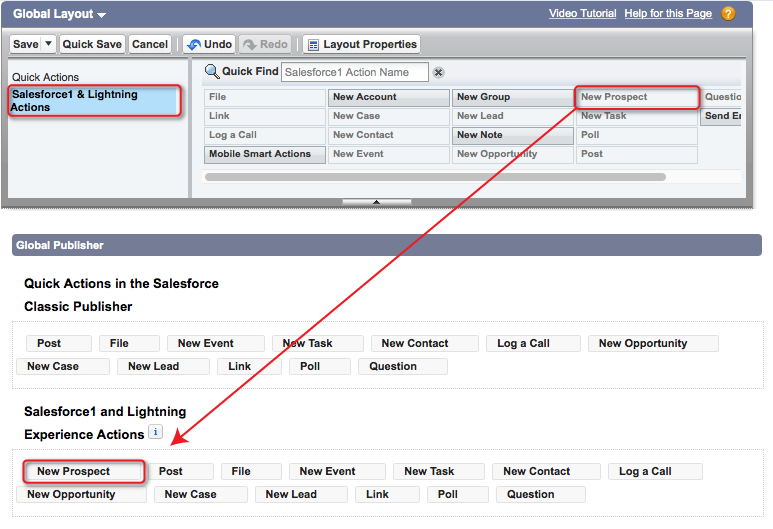Viewport: 773px width, 529px height.
Task: Open the Video Tutorial link
Action: (x=583, y=13)
